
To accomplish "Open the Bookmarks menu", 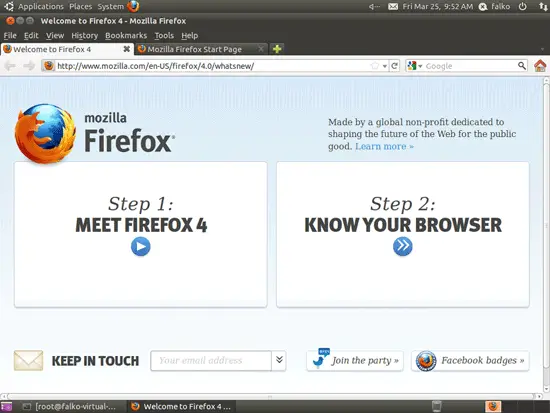I will coord(126,35).
